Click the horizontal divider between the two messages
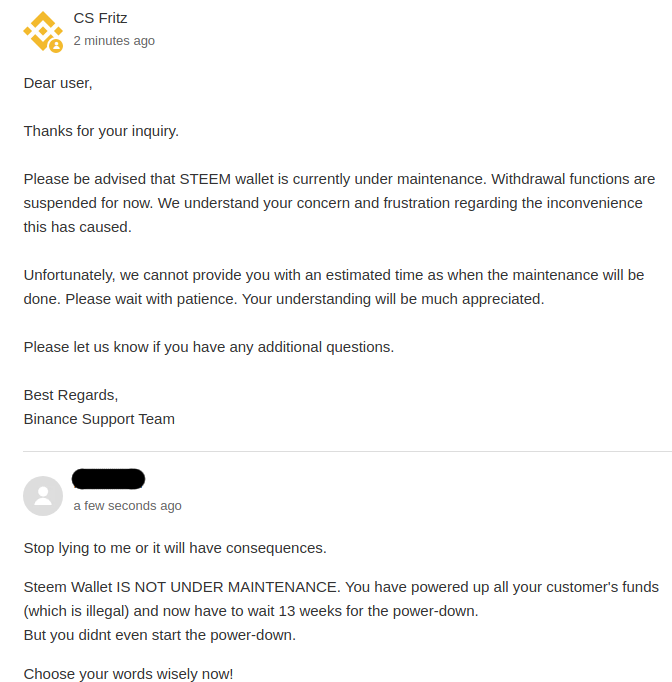The height and width of the screenshot is (682, 672). click(336, 451)
